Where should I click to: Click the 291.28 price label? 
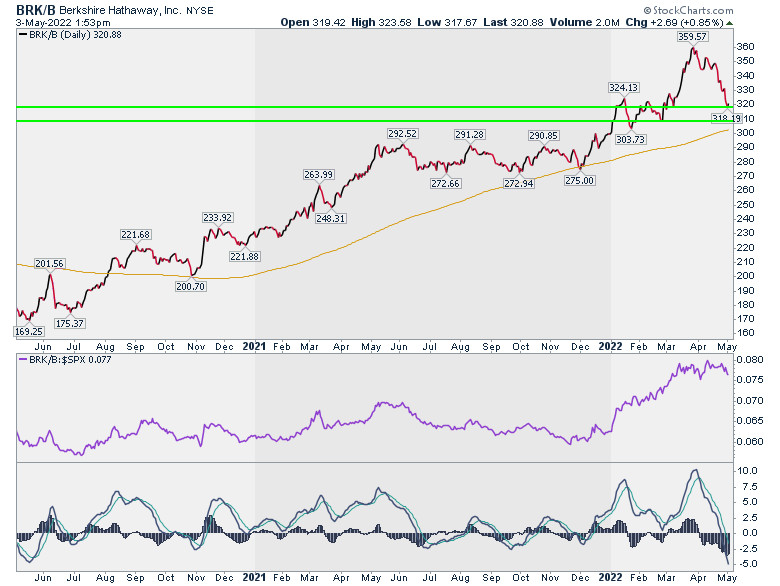[470, 135]
